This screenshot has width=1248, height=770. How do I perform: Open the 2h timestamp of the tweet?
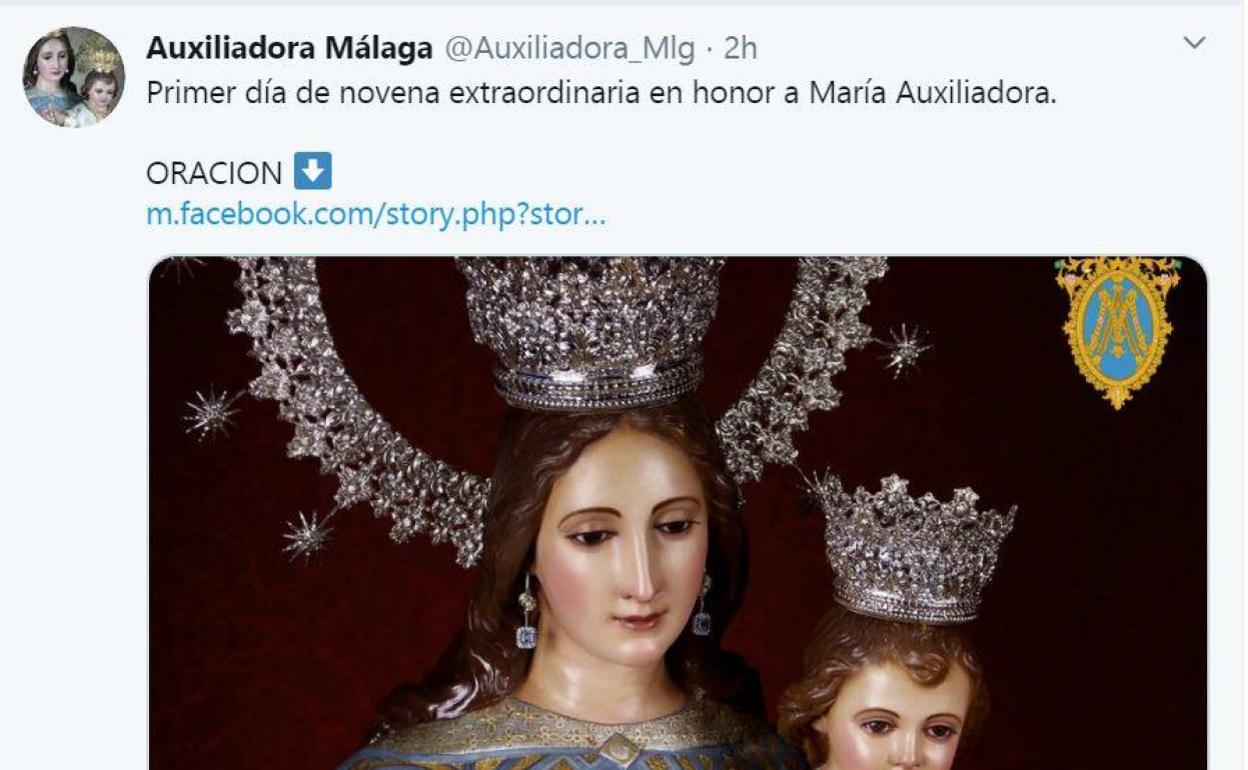740,47
